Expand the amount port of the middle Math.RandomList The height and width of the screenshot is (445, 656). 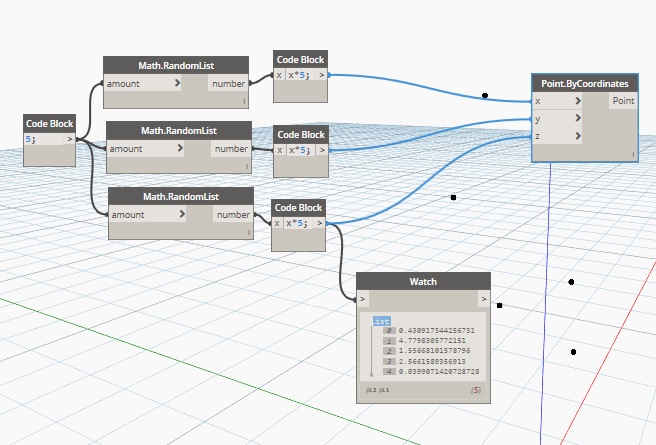click(x=180, y=148)
